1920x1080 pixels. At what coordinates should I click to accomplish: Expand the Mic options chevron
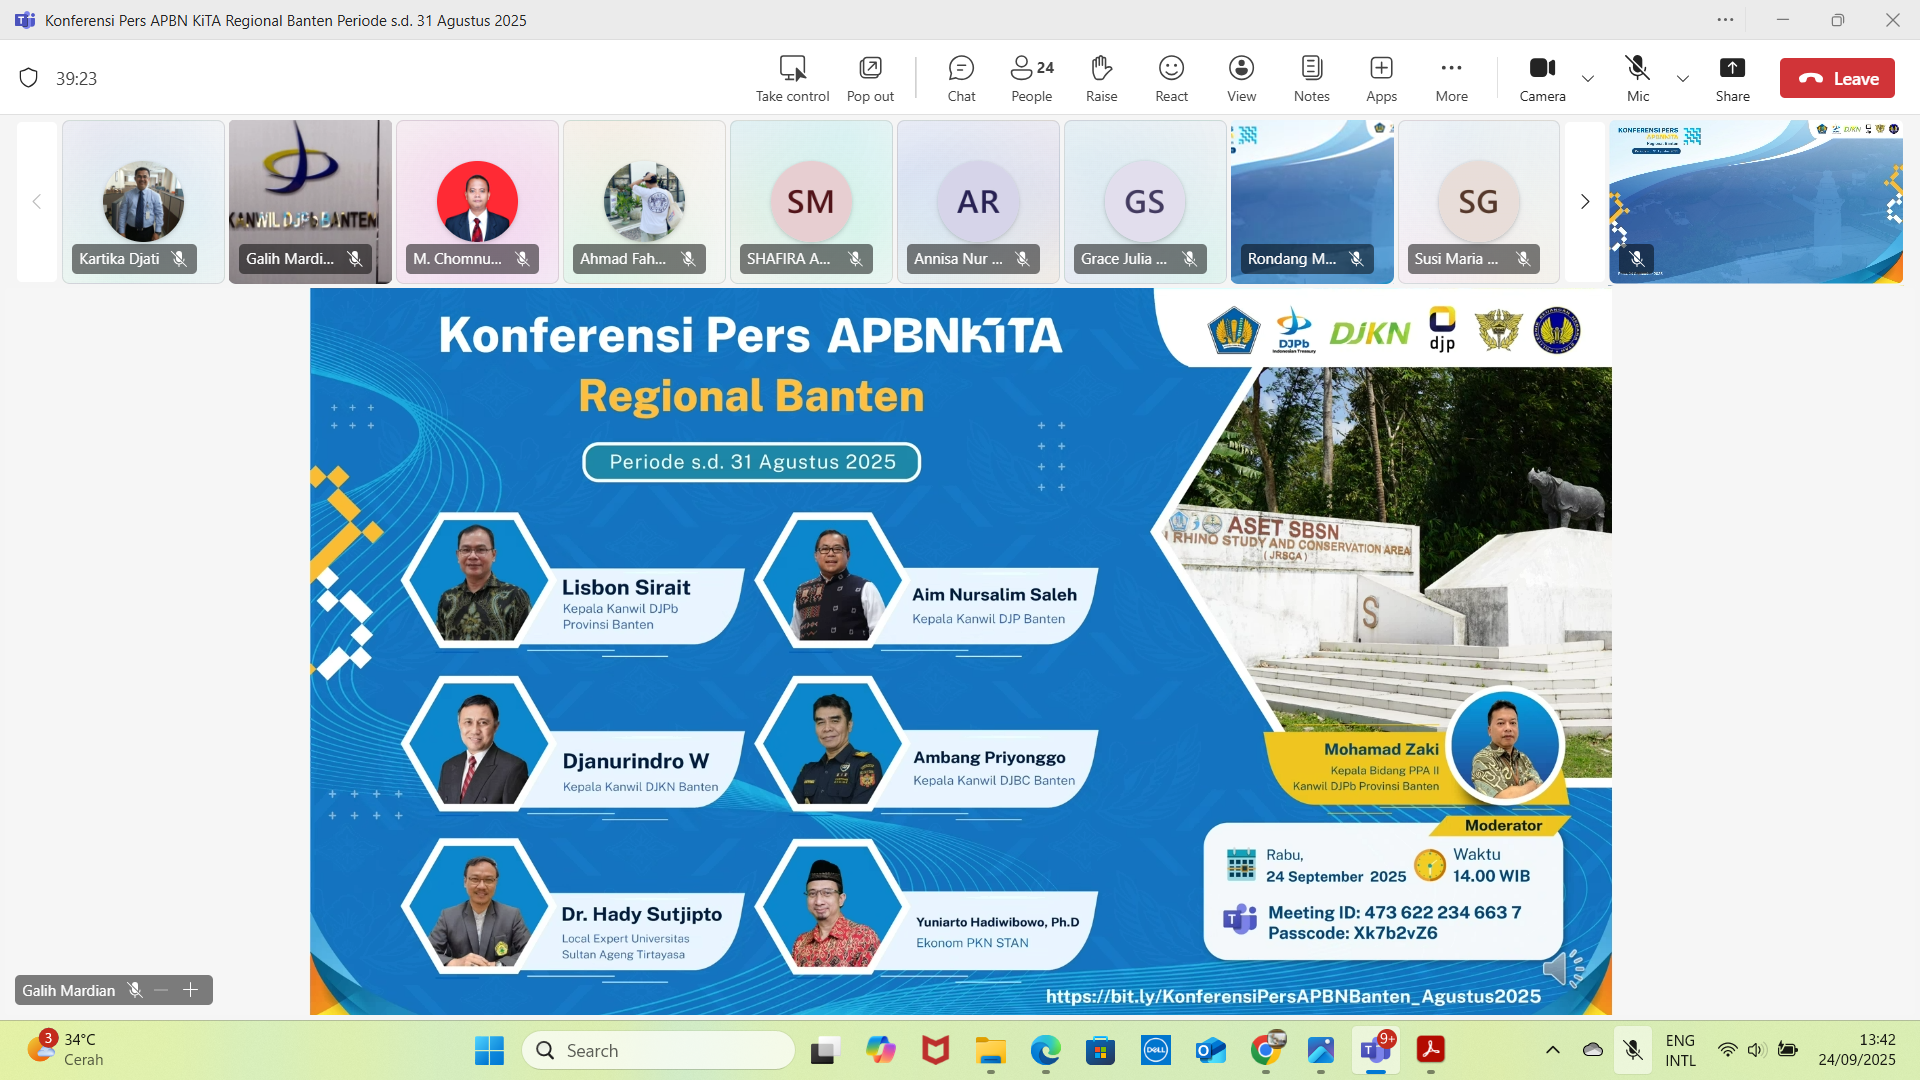[x=1683, y=78]
